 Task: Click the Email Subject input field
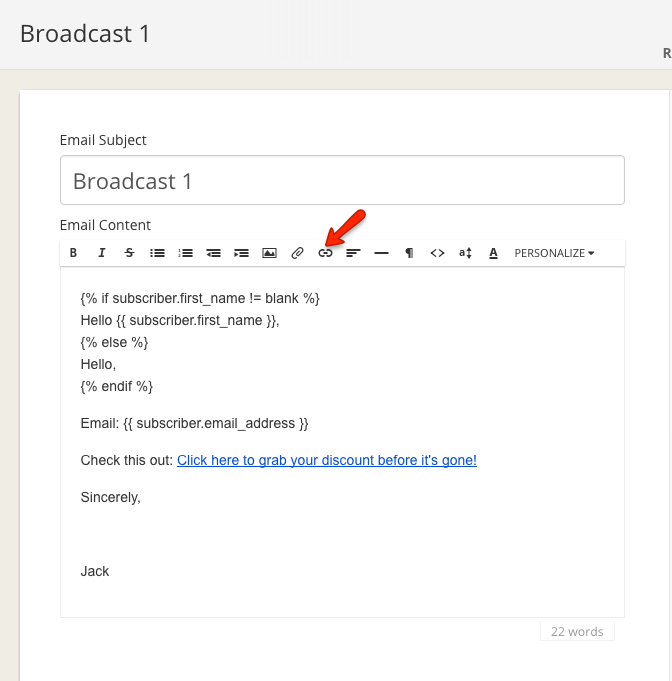[342, 180]
